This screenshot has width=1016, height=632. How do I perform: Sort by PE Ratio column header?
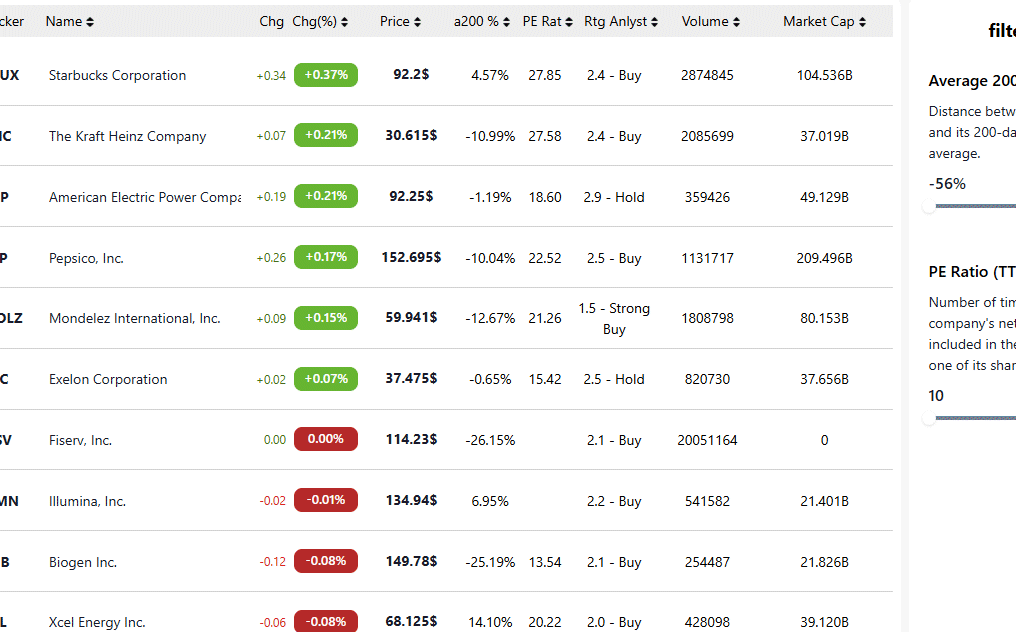pos(548,22)
